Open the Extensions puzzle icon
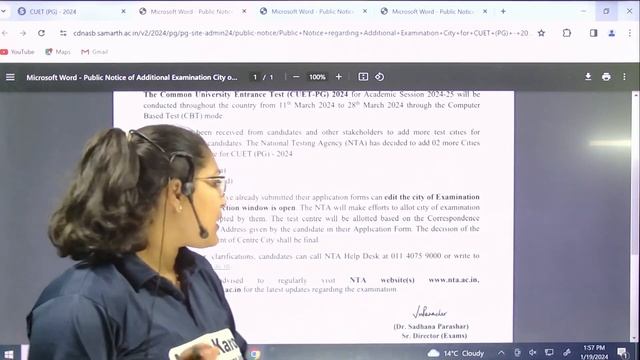640x360 pixels. [x=567, y=33]
